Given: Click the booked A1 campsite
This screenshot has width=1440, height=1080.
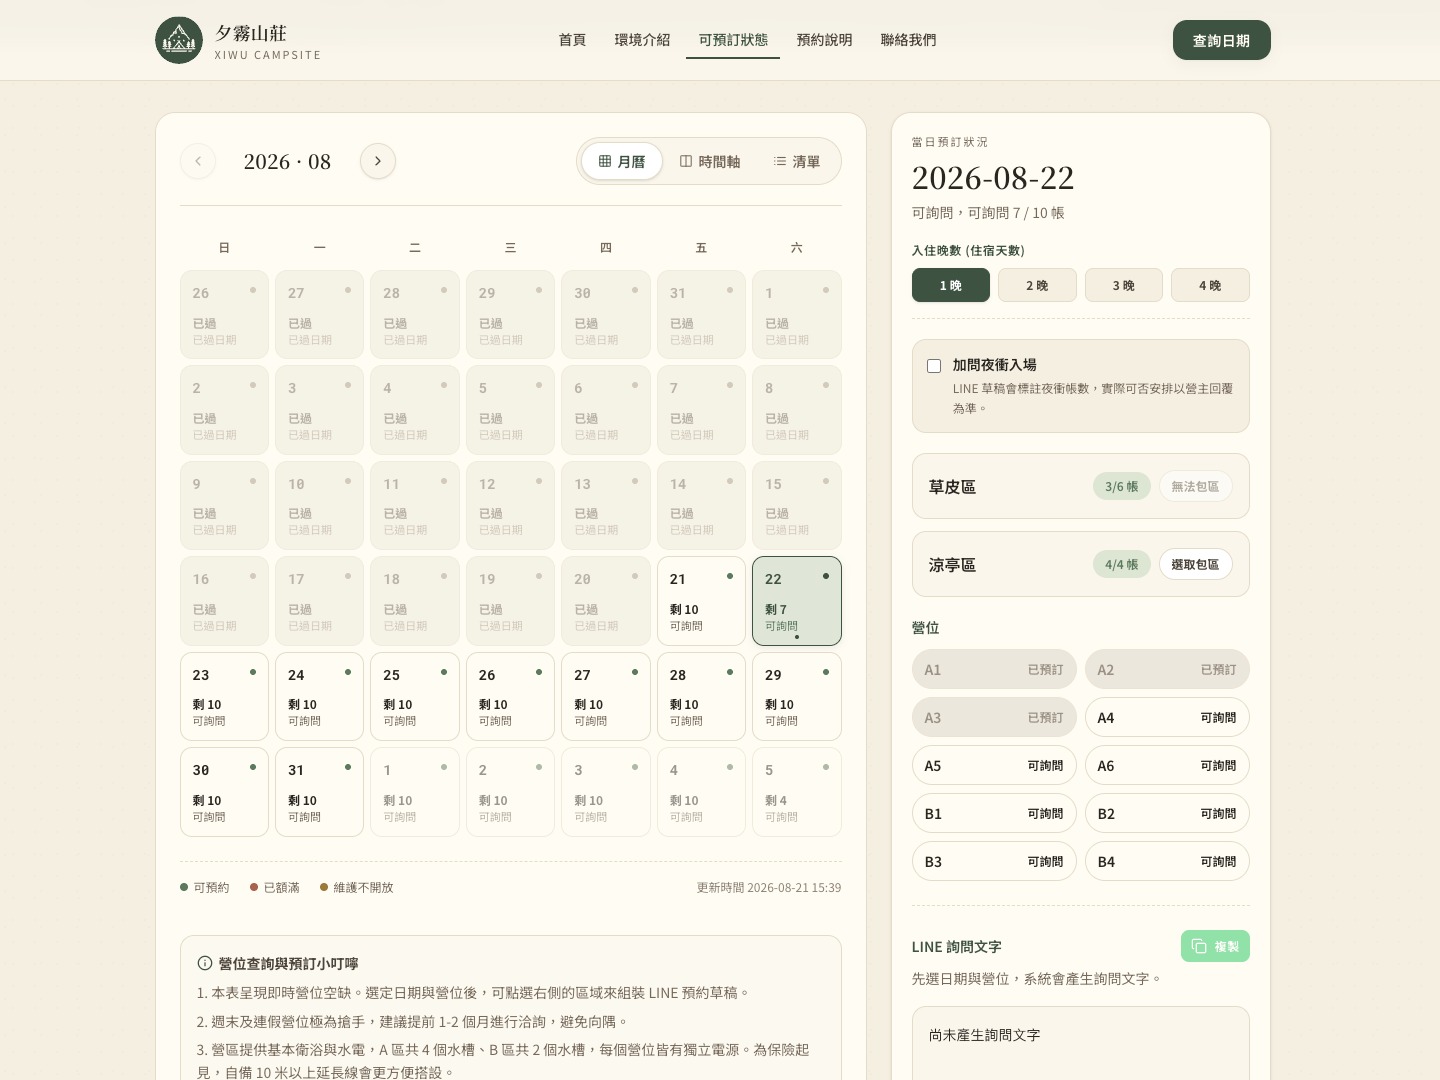Looking at the screenshot, I should [x=994, y=669].
